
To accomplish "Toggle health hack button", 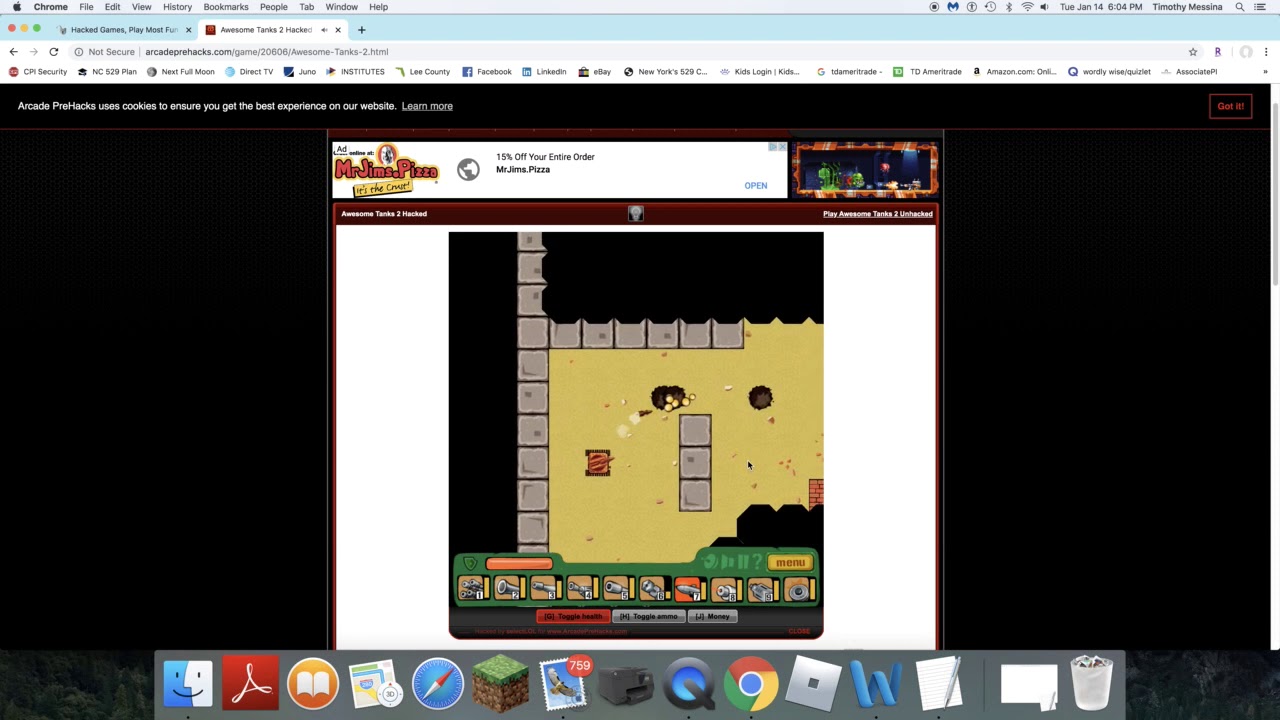I will [573, 616].
